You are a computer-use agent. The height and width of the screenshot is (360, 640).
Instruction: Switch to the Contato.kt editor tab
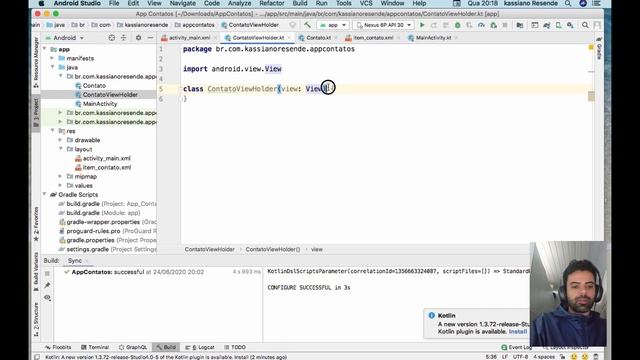[x=318, y=38]
